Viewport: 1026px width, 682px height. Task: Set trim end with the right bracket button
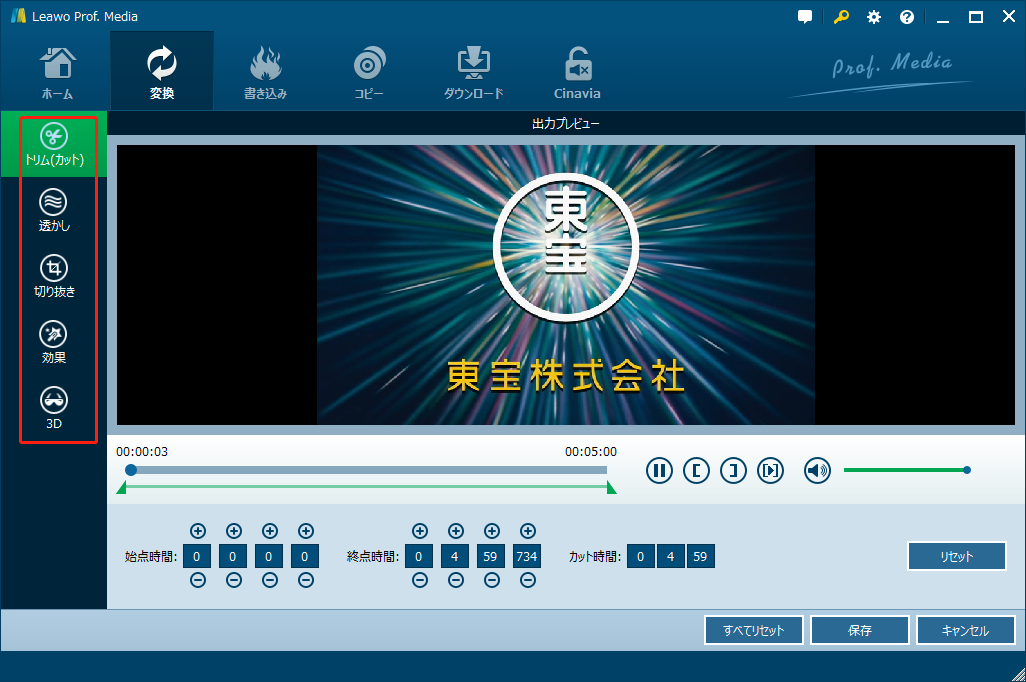click(734, 471)
